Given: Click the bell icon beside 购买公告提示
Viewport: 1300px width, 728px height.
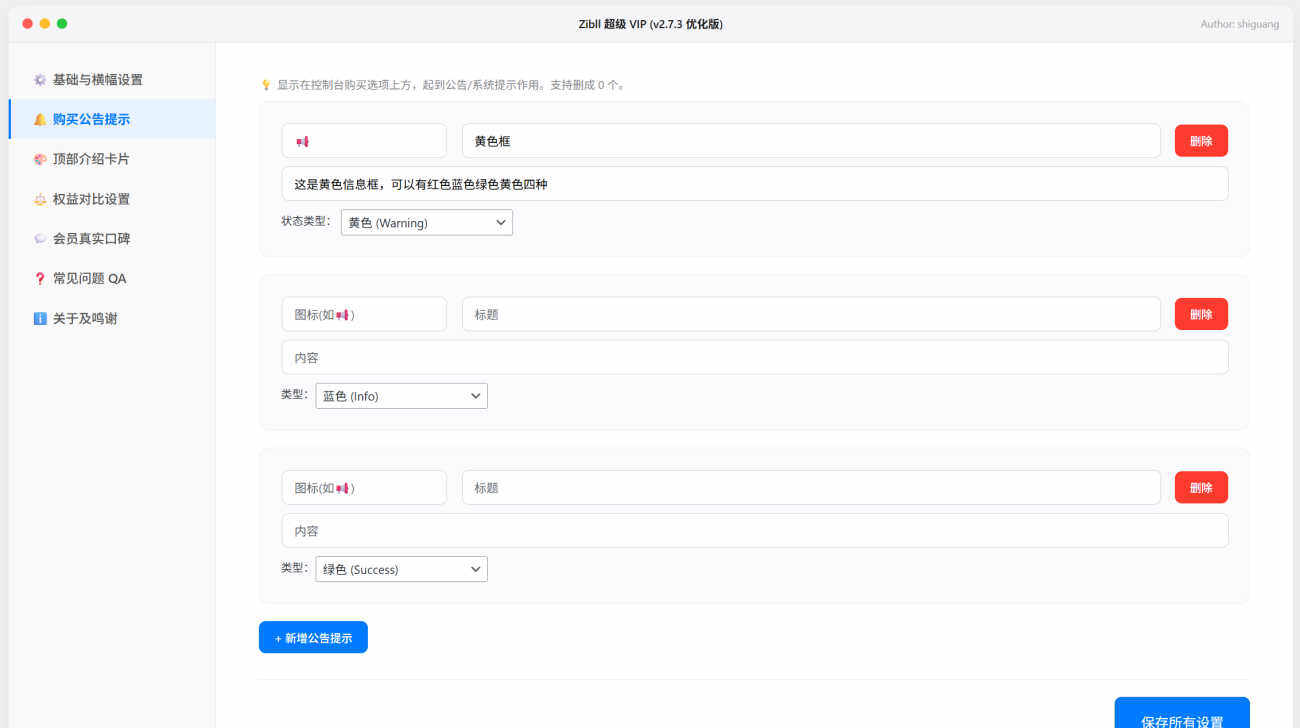Looking at the screenshot, I should [40, 119].
